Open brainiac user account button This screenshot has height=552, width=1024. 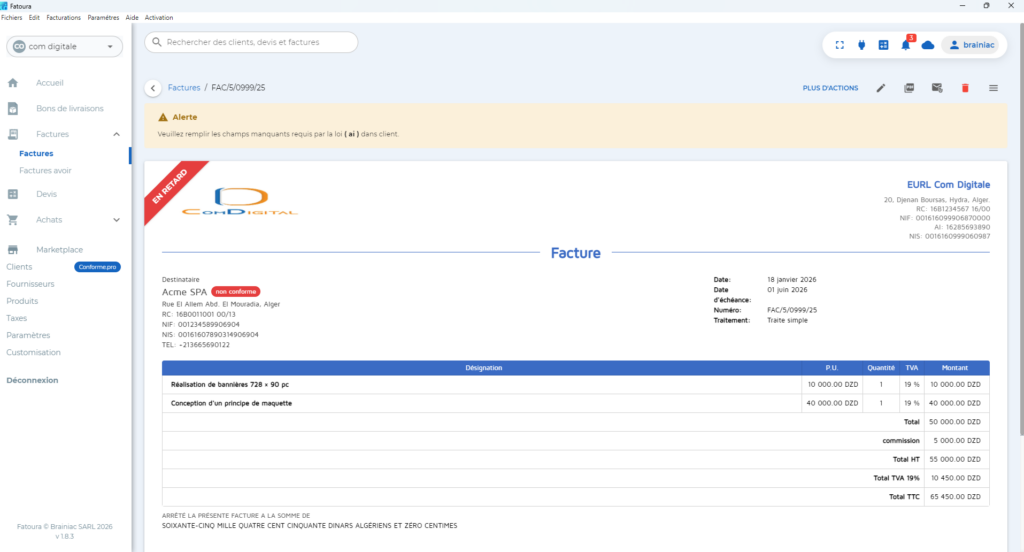tap(972, 45)
